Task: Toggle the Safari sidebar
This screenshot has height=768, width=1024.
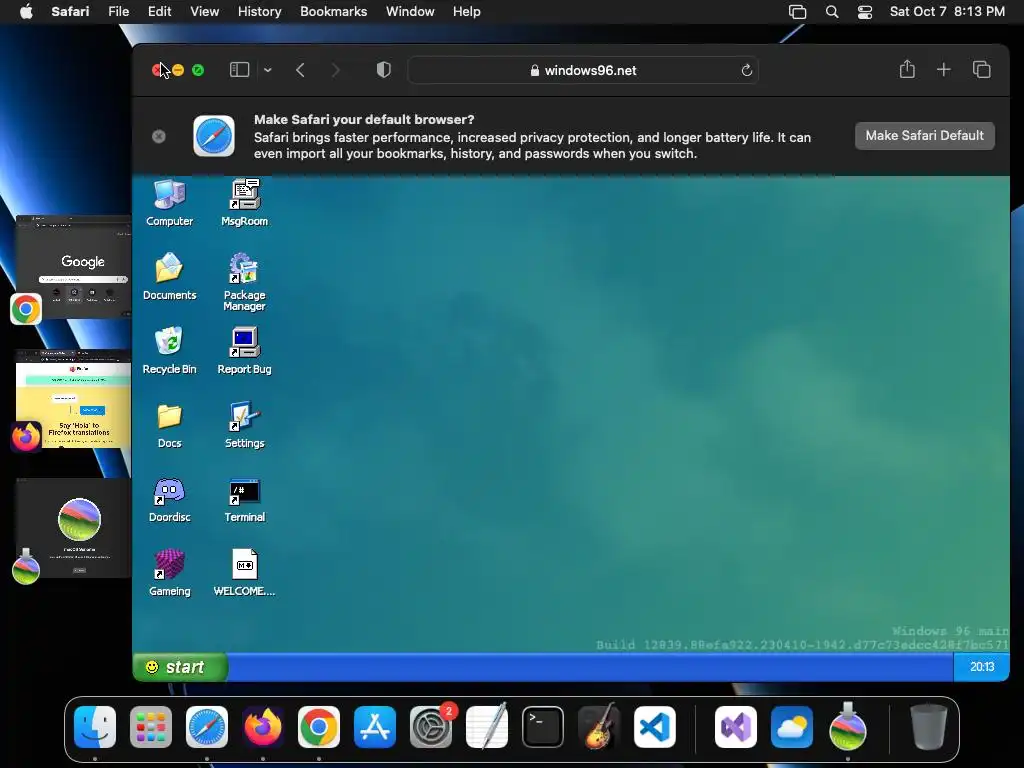Action: click(240, 70)
